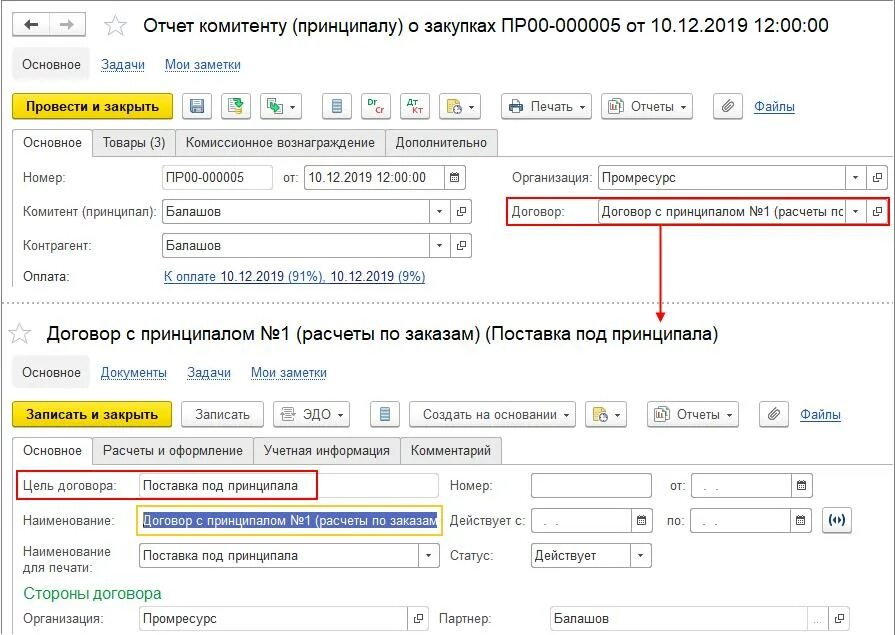This screenshot has height=635, width=895.
Task: Open the document structure list icon in report toolbar
Action: [337, 107]
